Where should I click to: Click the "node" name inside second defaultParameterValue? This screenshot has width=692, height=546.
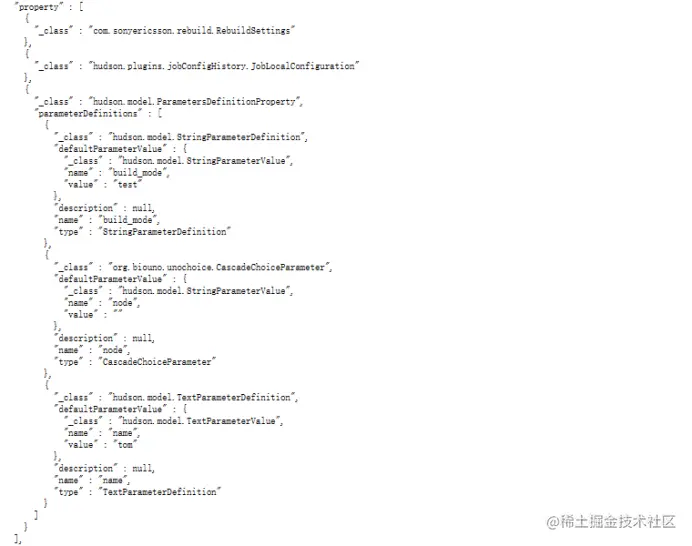coord(123,303)
